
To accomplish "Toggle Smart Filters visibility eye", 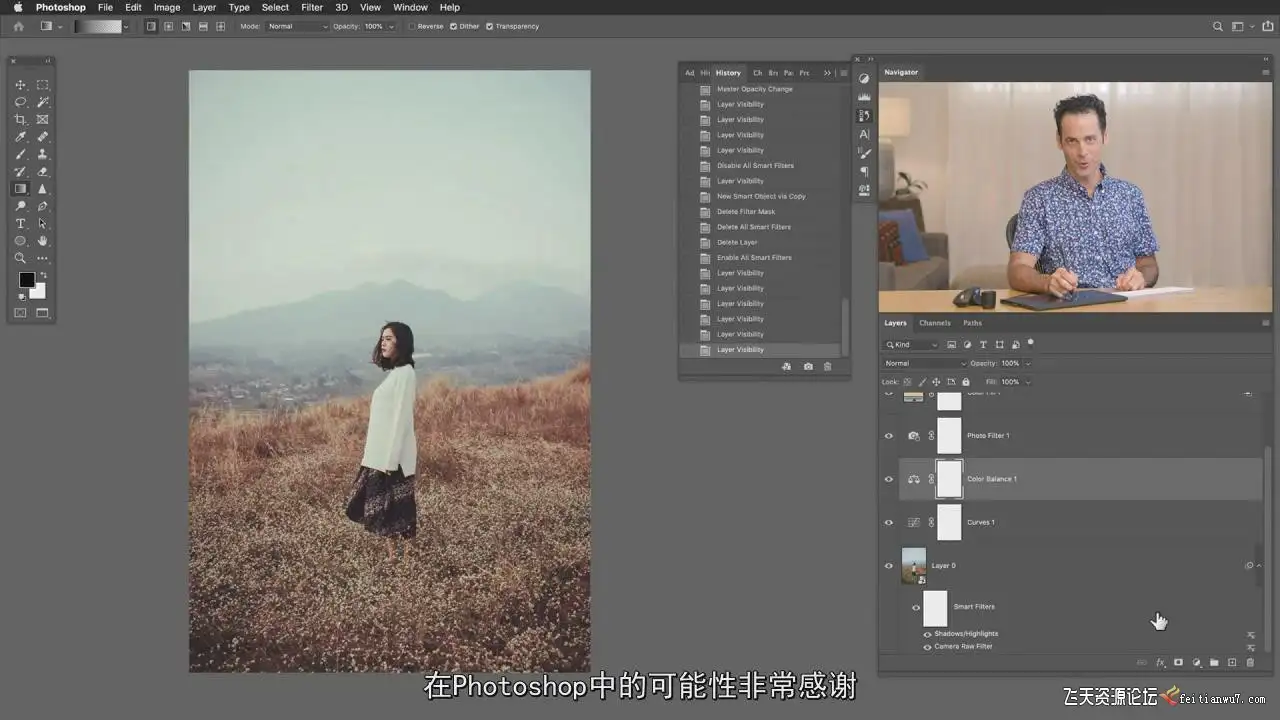I will [914, 607].
